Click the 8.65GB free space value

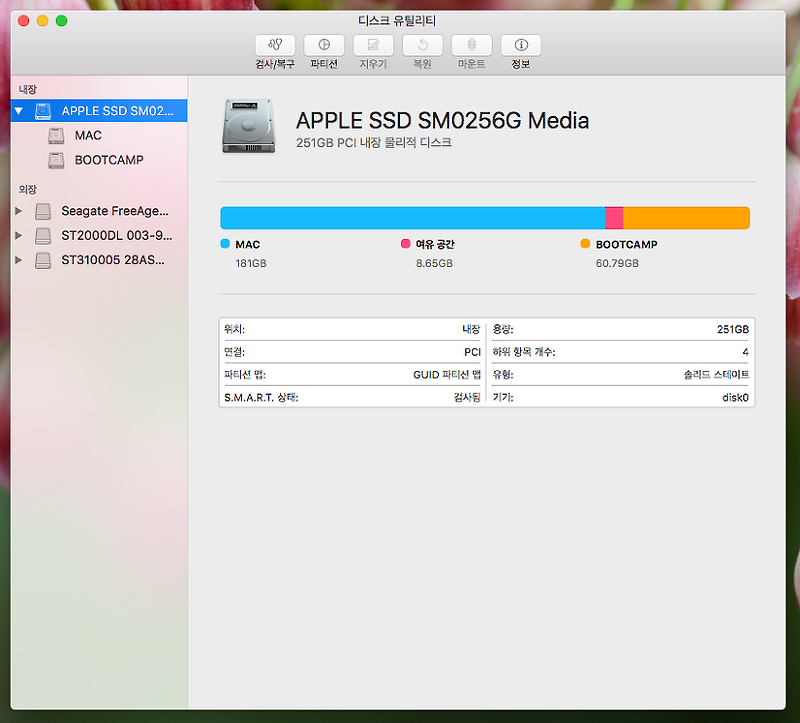click(x=434, y=263)
